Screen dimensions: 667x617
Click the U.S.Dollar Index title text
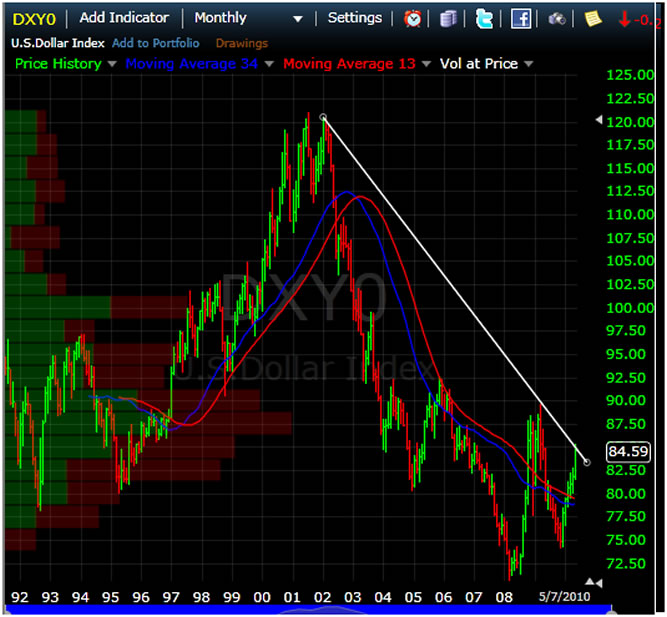pyautogui.click(x=58, y=43)
